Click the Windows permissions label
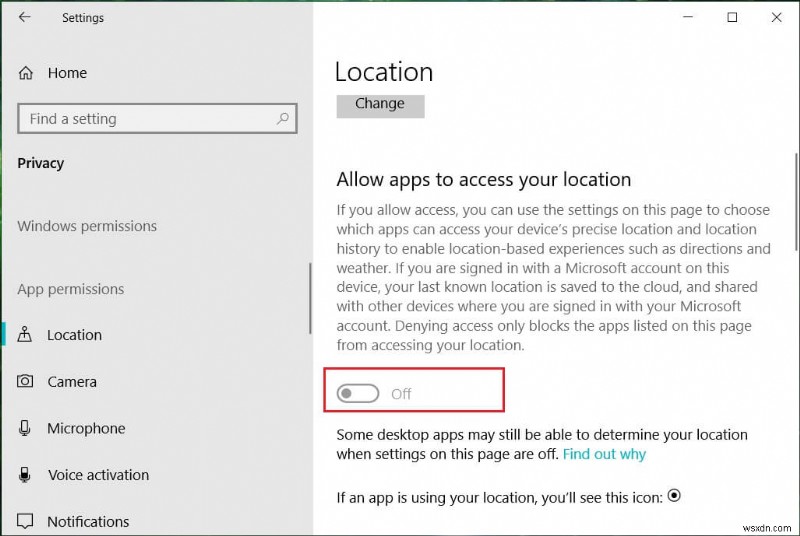800x536 pixels. [87, 226]
